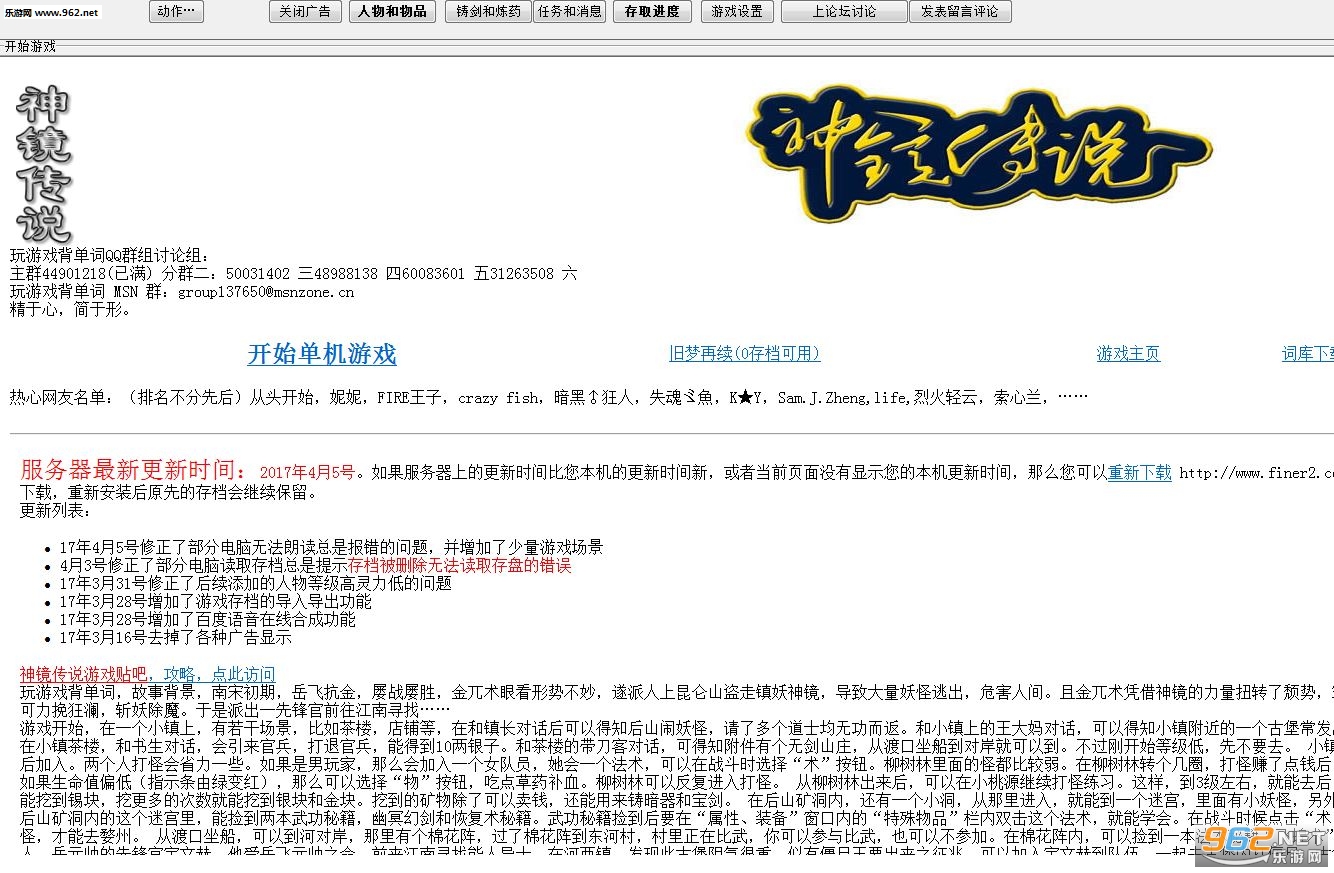
Task: Open 铸剑和炼药 from the toolbar
Action: click(x=488, y=12)
